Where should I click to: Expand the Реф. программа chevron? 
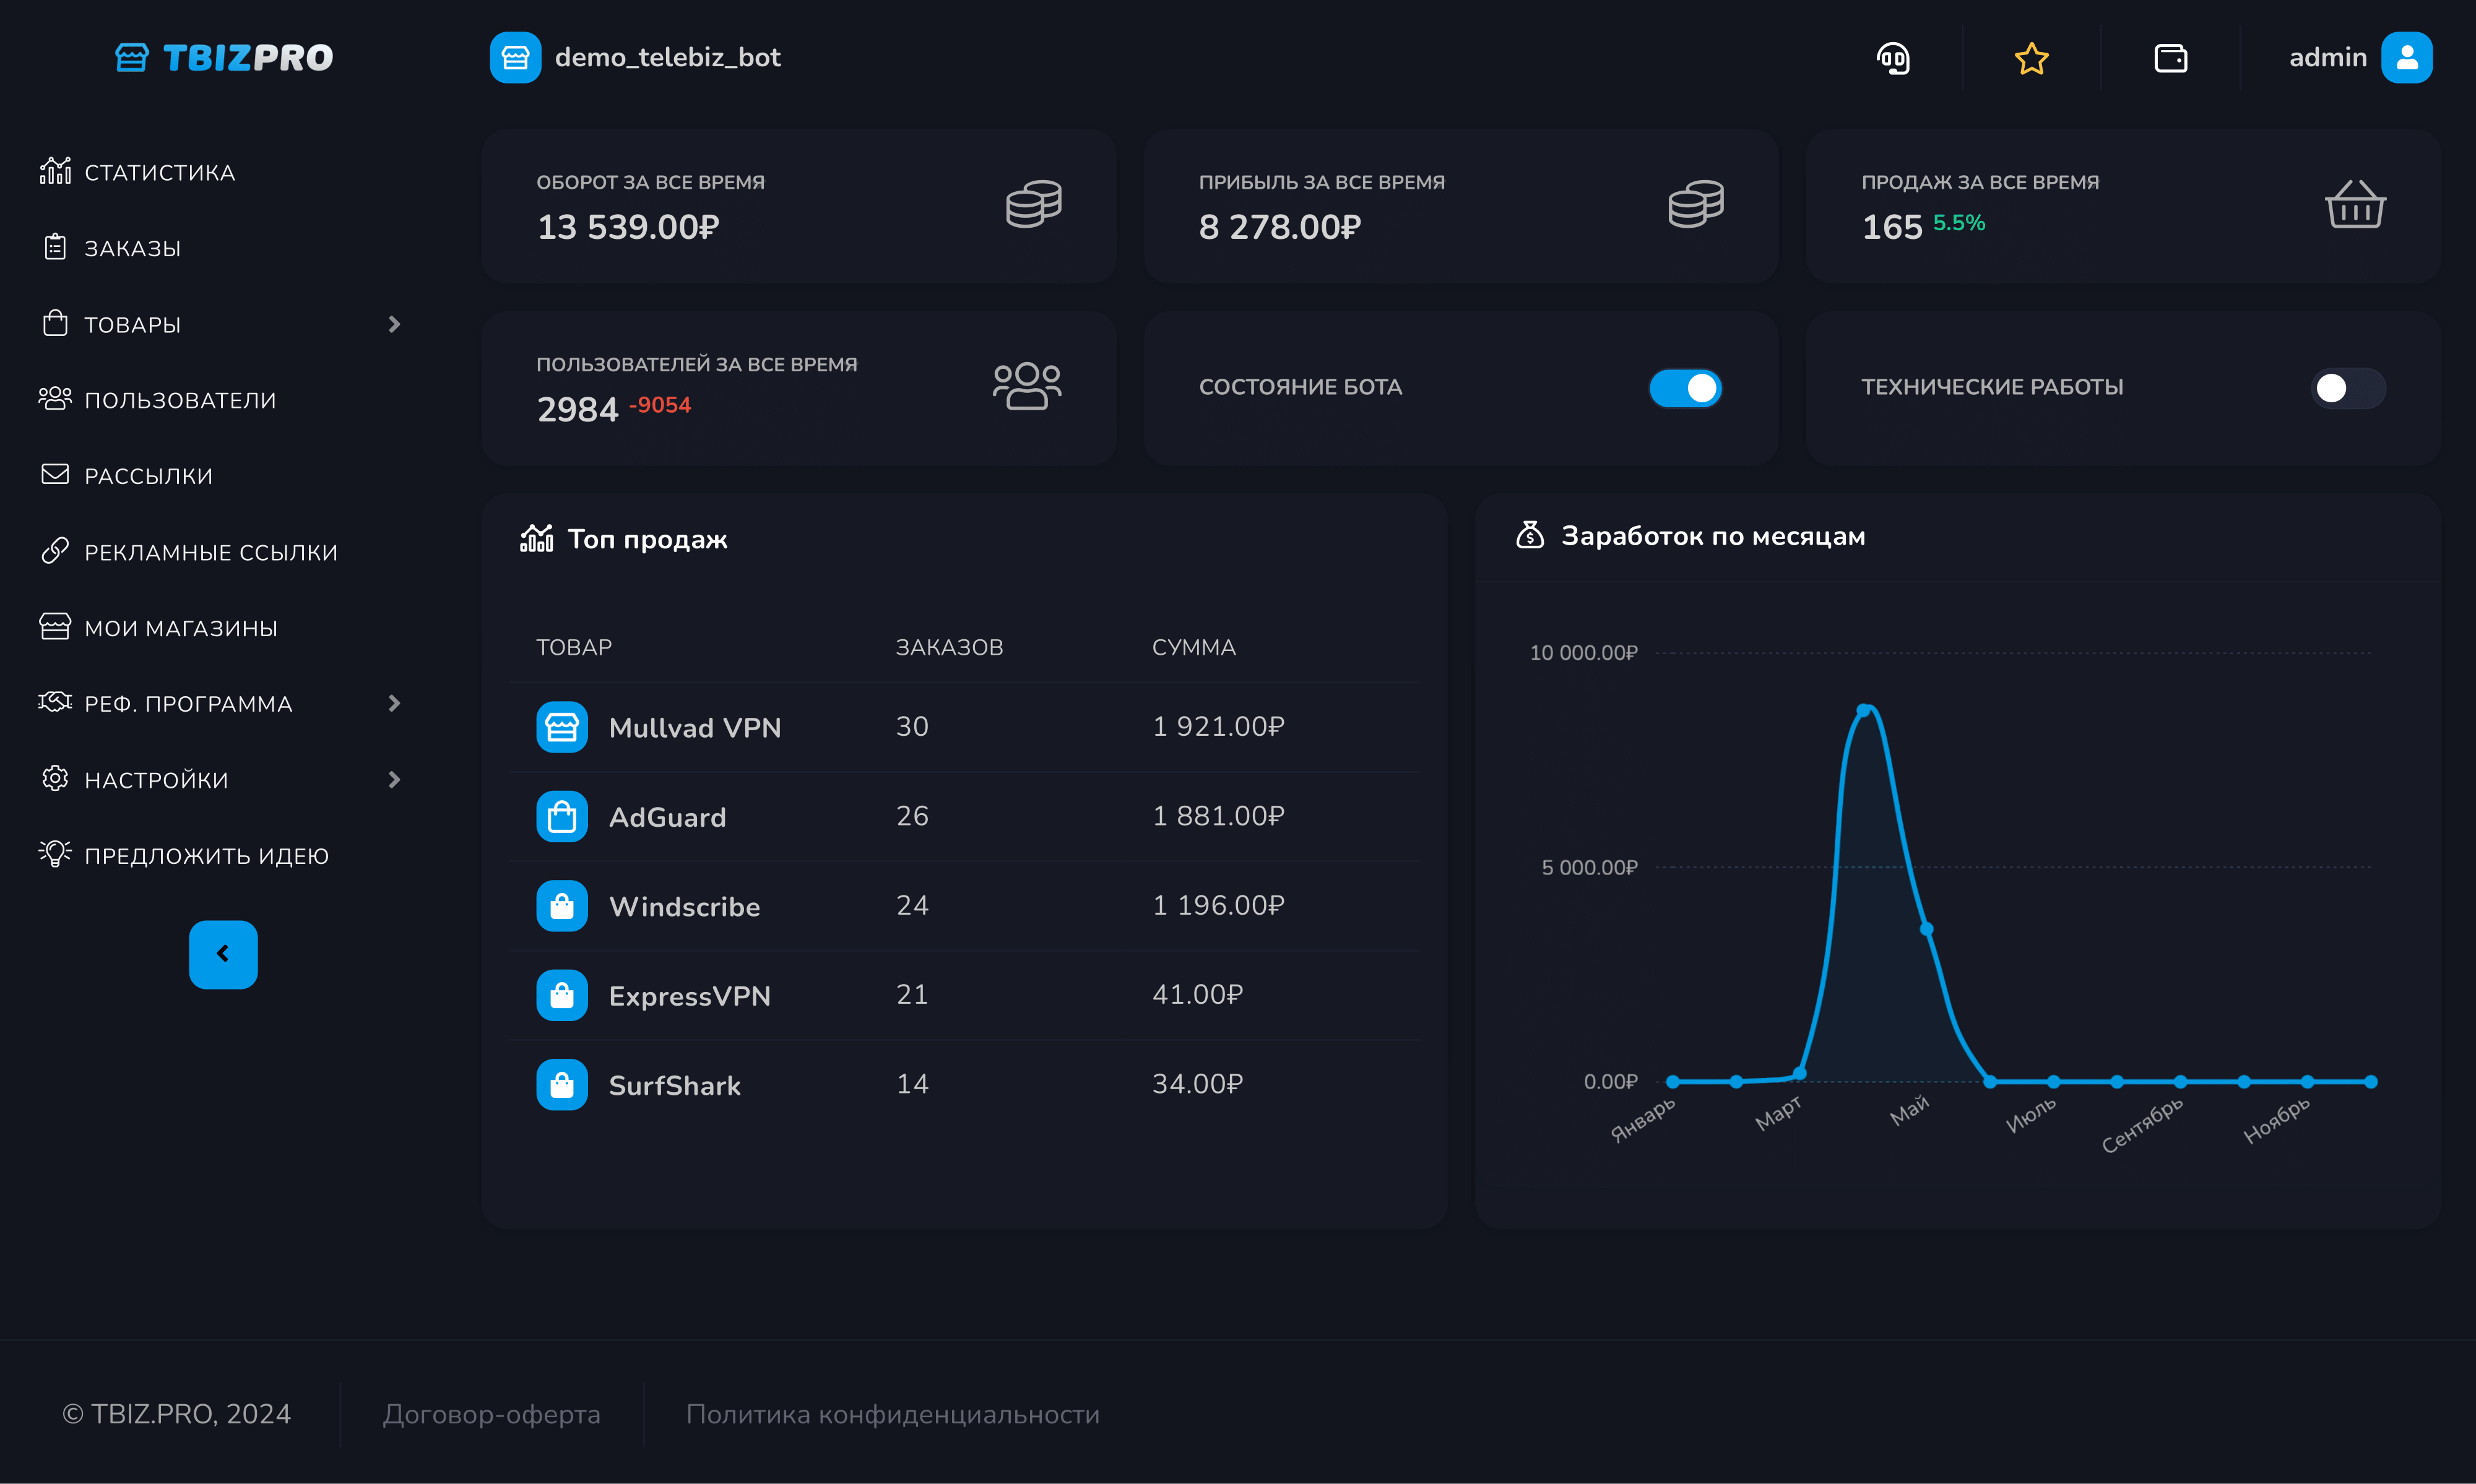tap(394, 704)
